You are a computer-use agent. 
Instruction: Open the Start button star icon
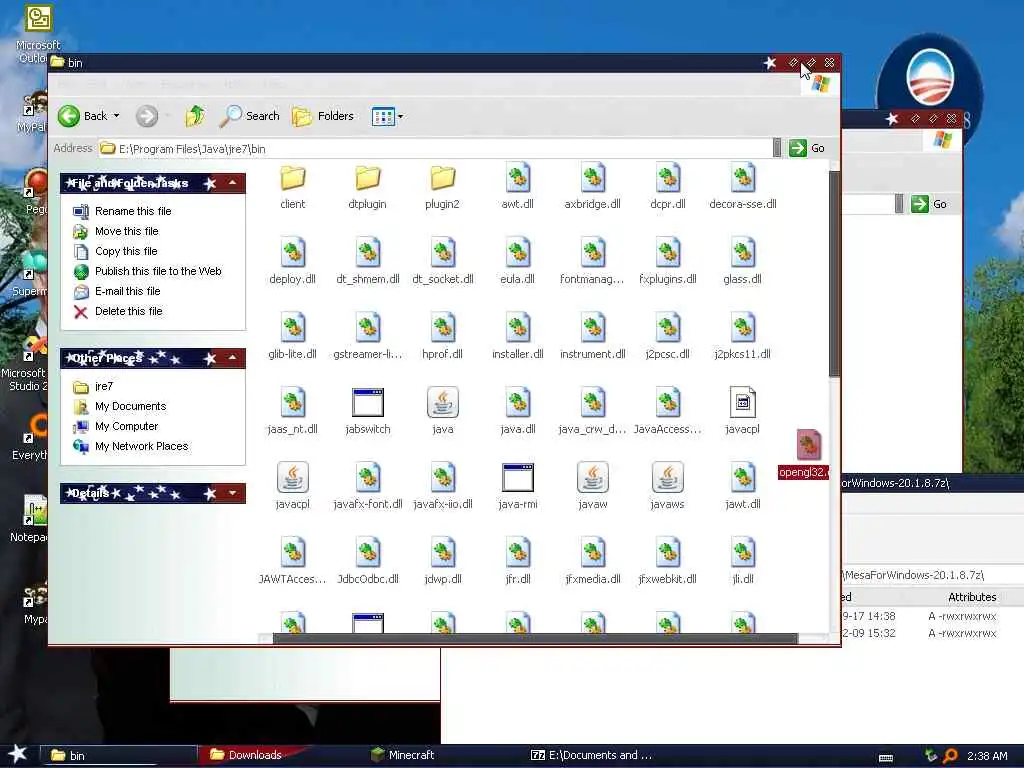tap(17, 754)
